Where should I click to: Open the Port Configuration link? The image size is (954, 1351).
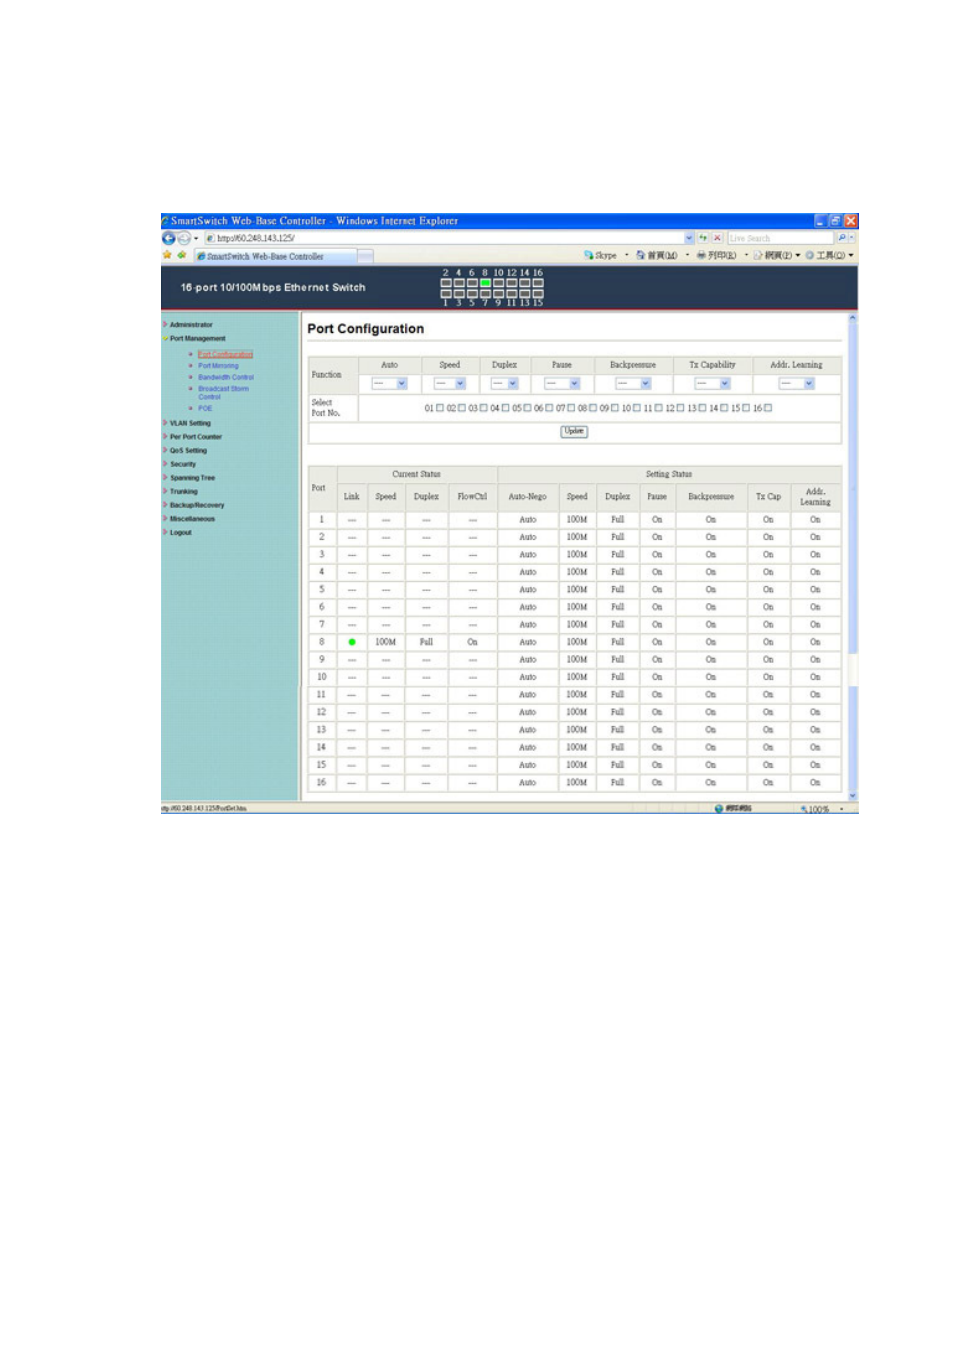(225, 354)
